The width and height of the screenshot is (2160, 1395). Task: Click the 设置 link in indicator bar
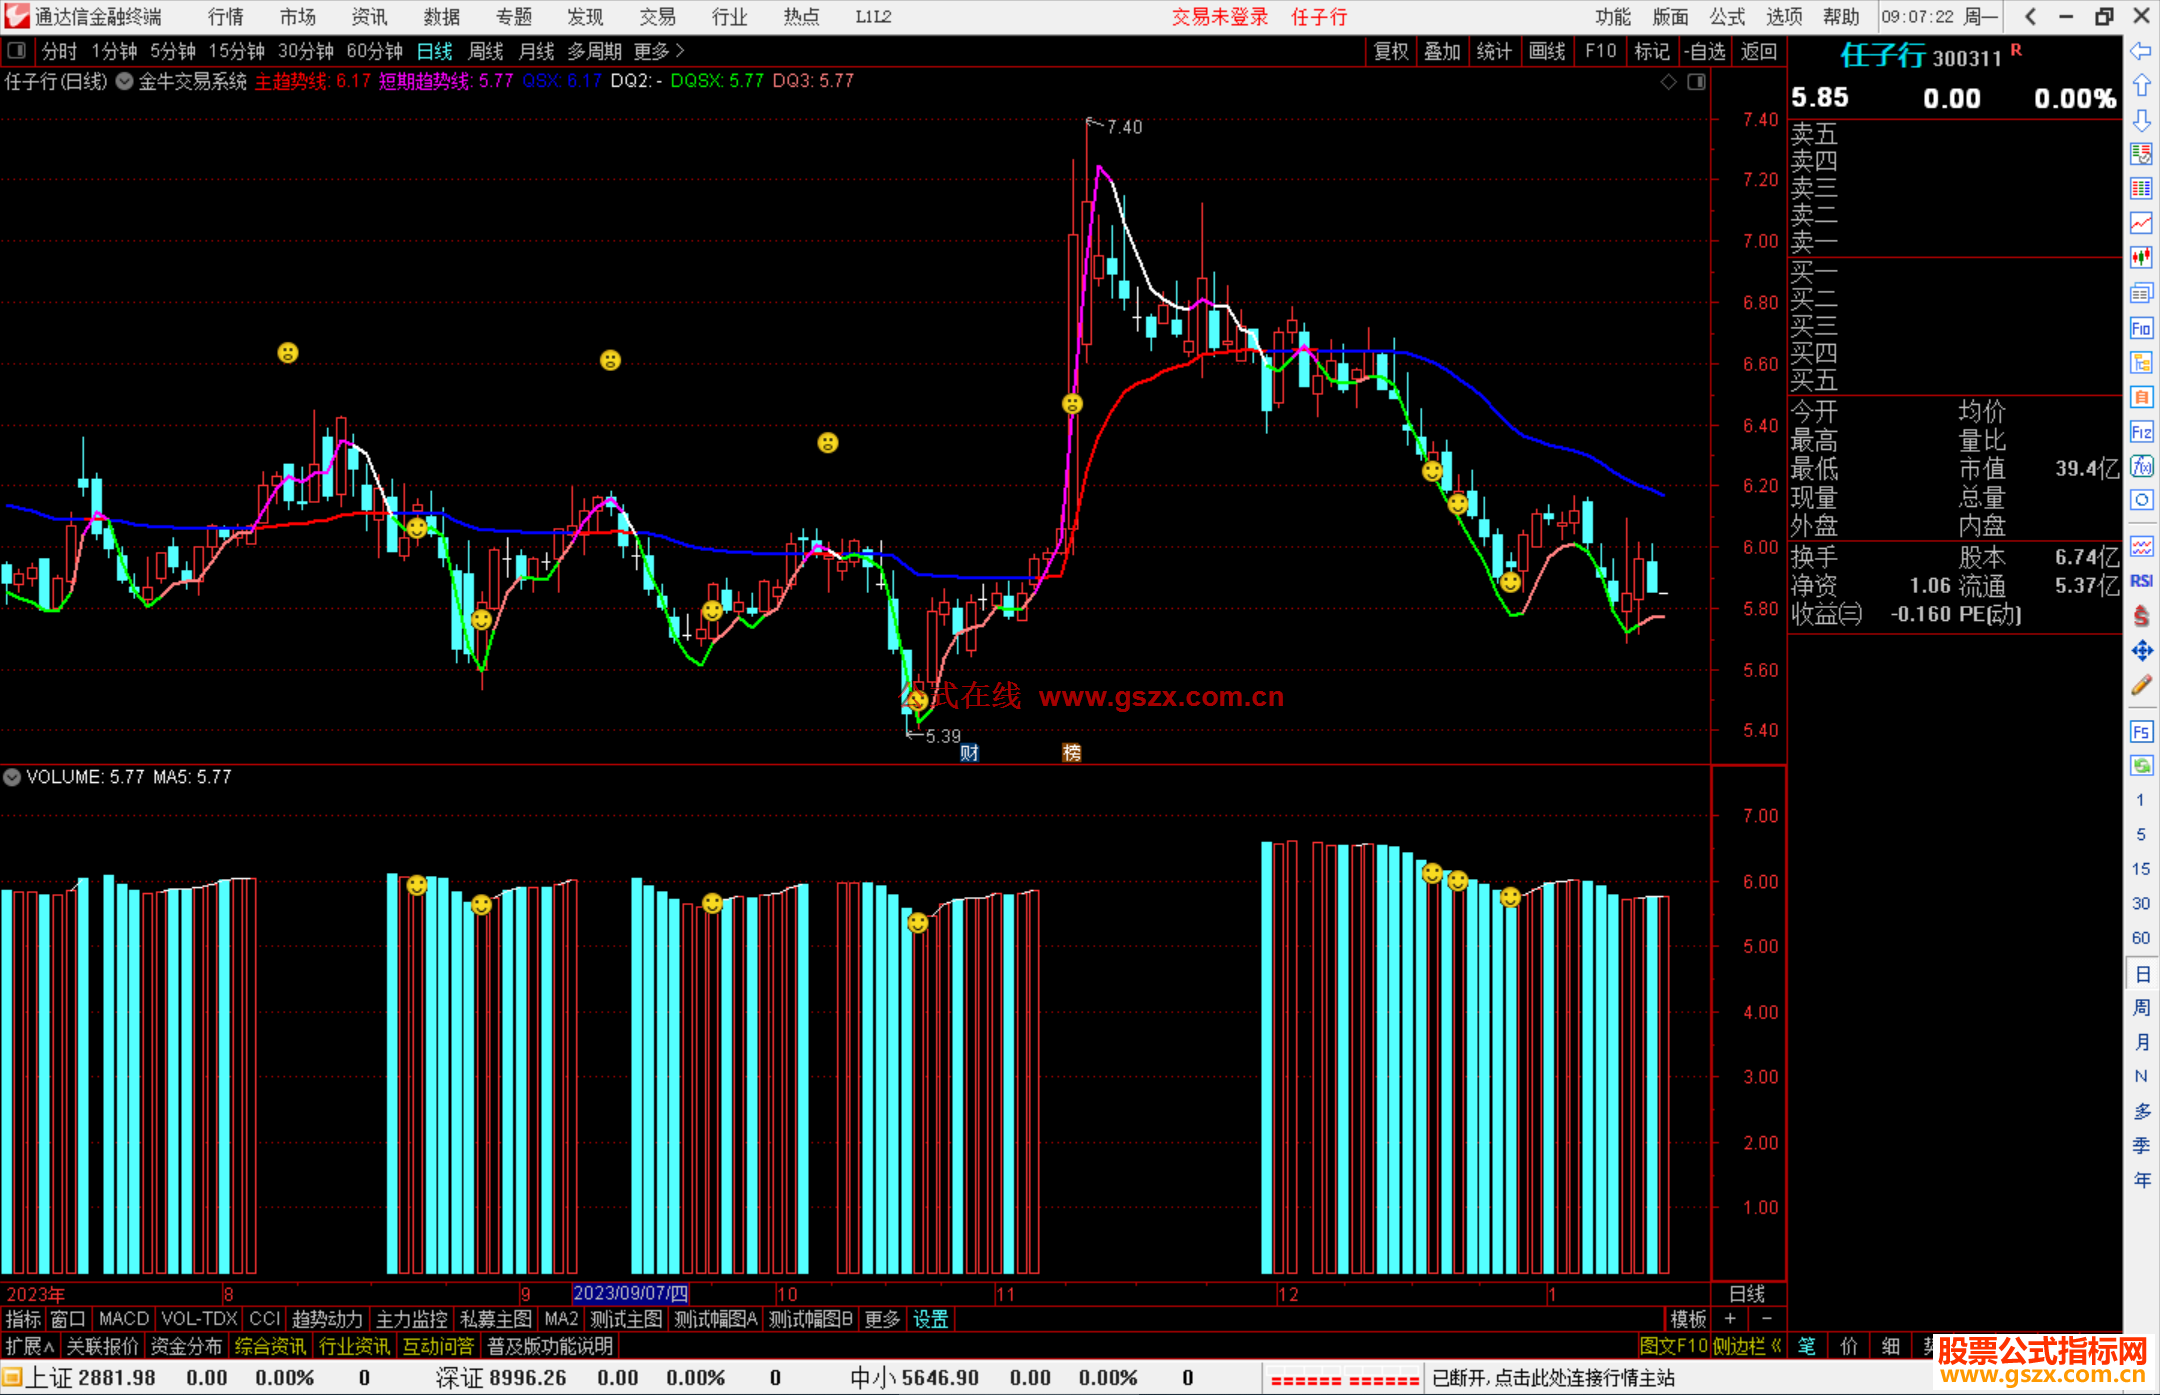pos(930,1319)
